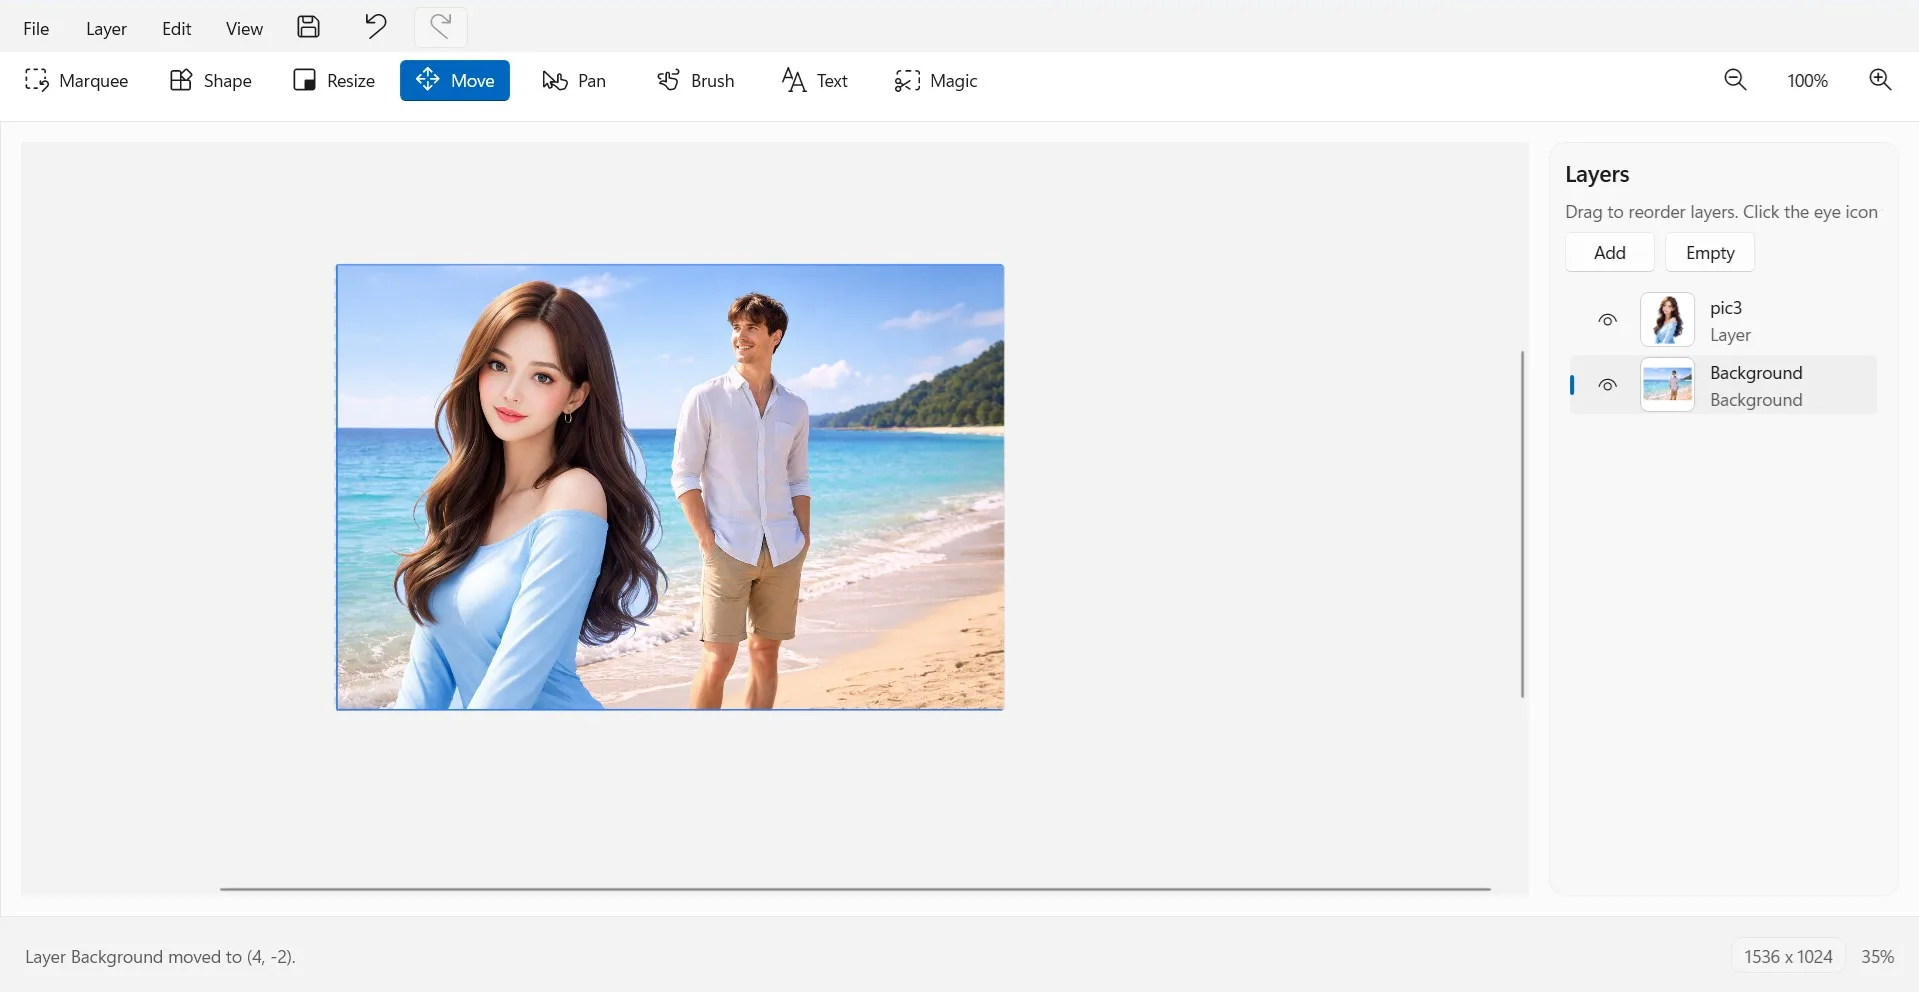Activate the Resize tool
1919x992 pixels.
(x=334, y=81)
